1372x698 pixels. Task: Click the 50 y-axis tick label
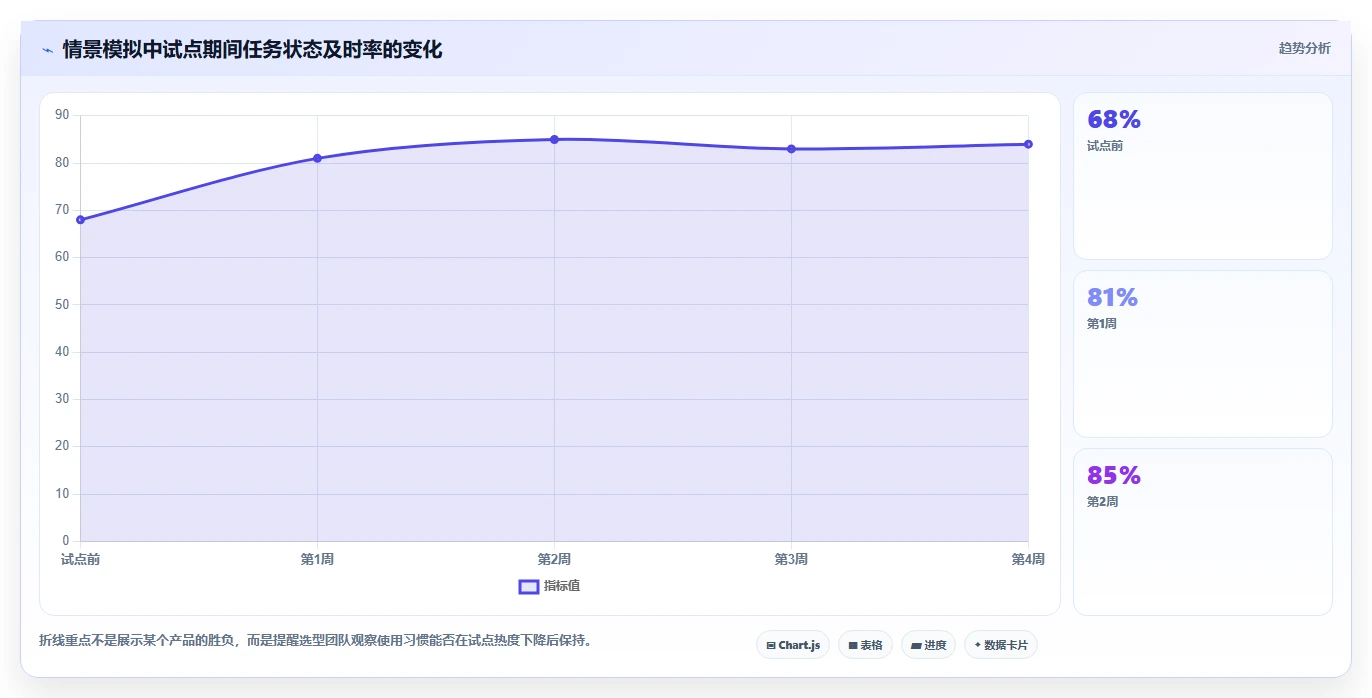(62, 304)
